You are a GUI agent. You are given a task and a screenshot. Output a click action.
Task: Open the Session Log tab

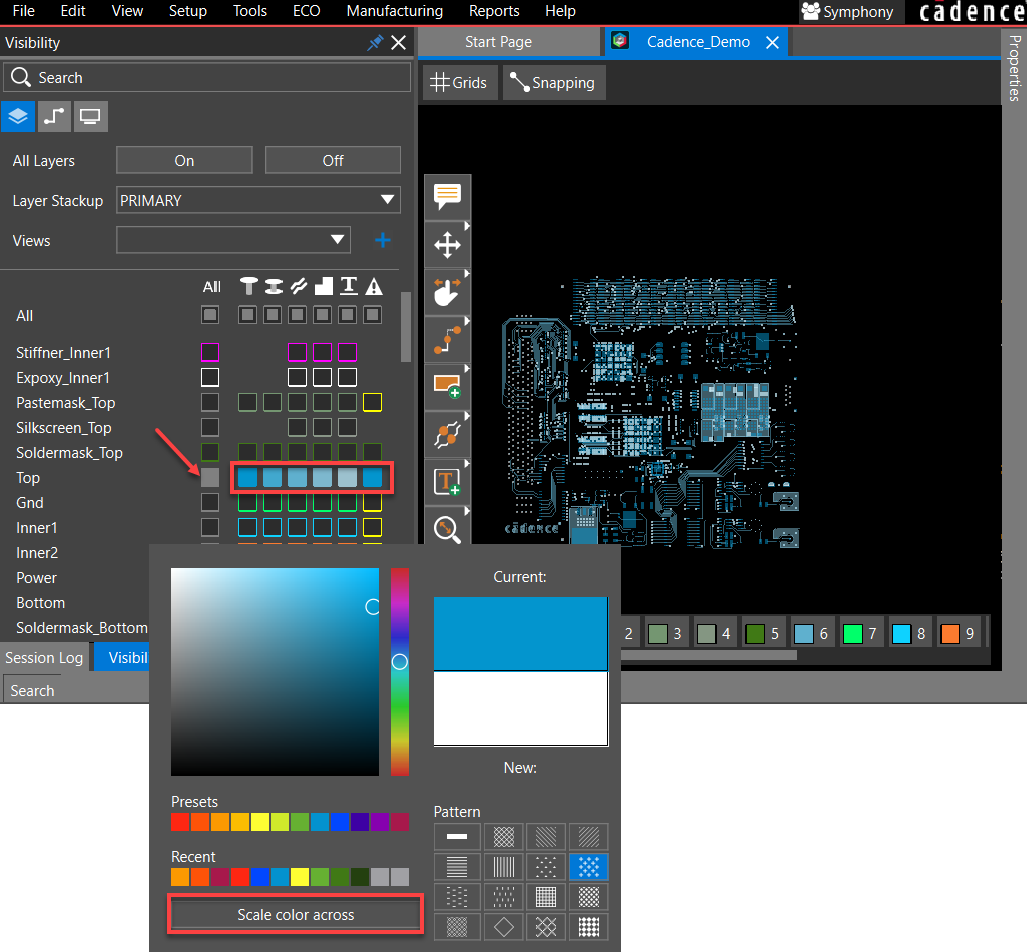(x=45, y=658)
